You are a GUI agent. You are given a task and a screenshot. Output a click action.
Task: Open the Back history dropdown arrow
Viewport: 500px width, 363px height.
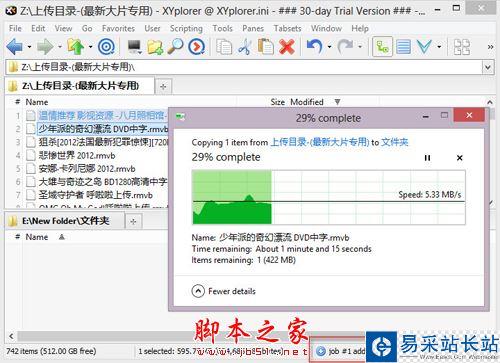tap(29, 47)
